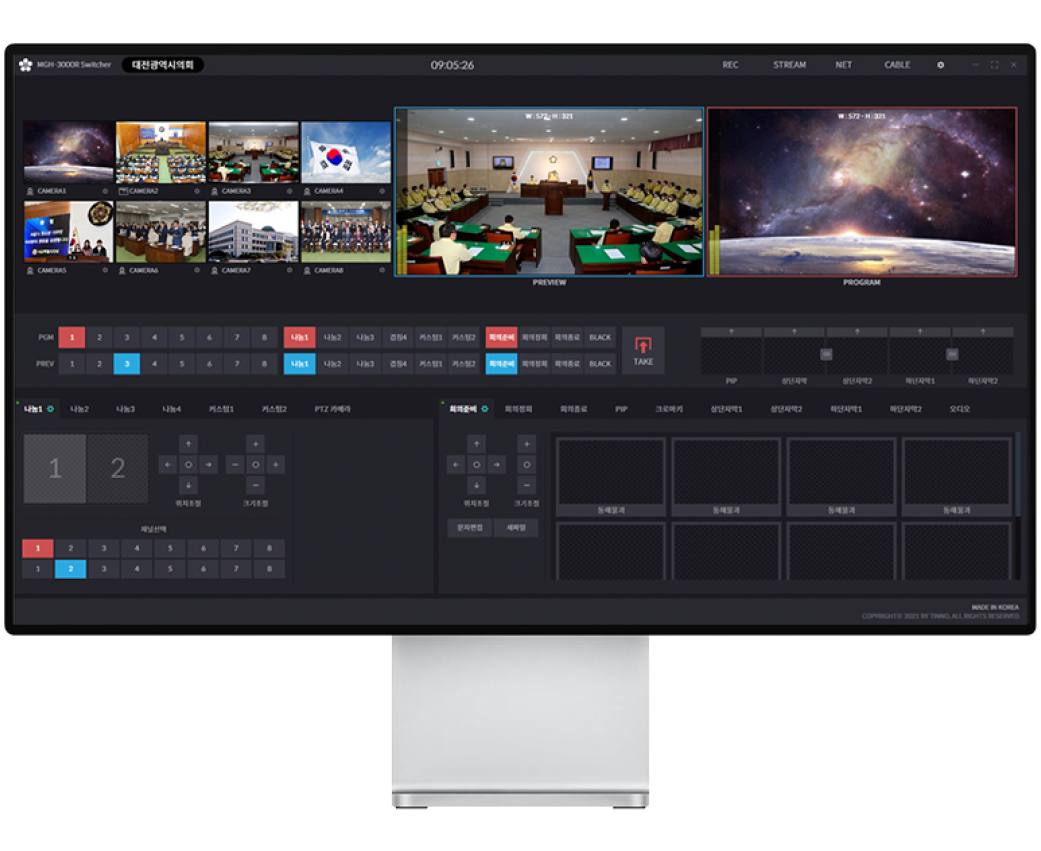Move position down in the 회의준비 panel
Viewport: 1041px width, 851px height.
(476, 485)
